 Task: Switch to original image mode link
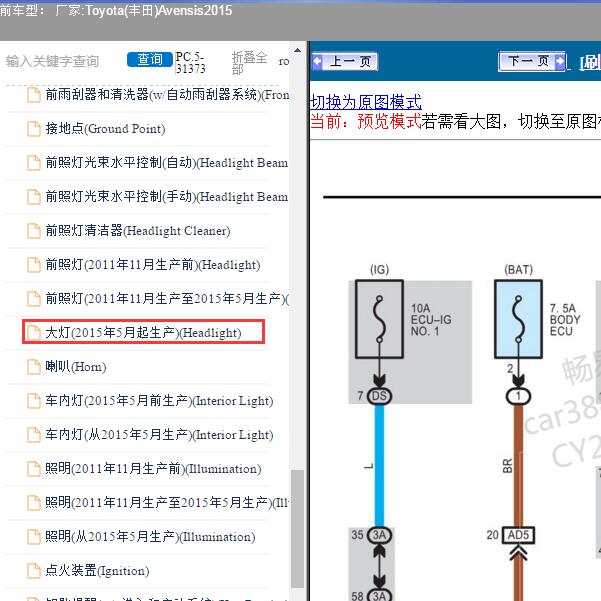(365, 102)
